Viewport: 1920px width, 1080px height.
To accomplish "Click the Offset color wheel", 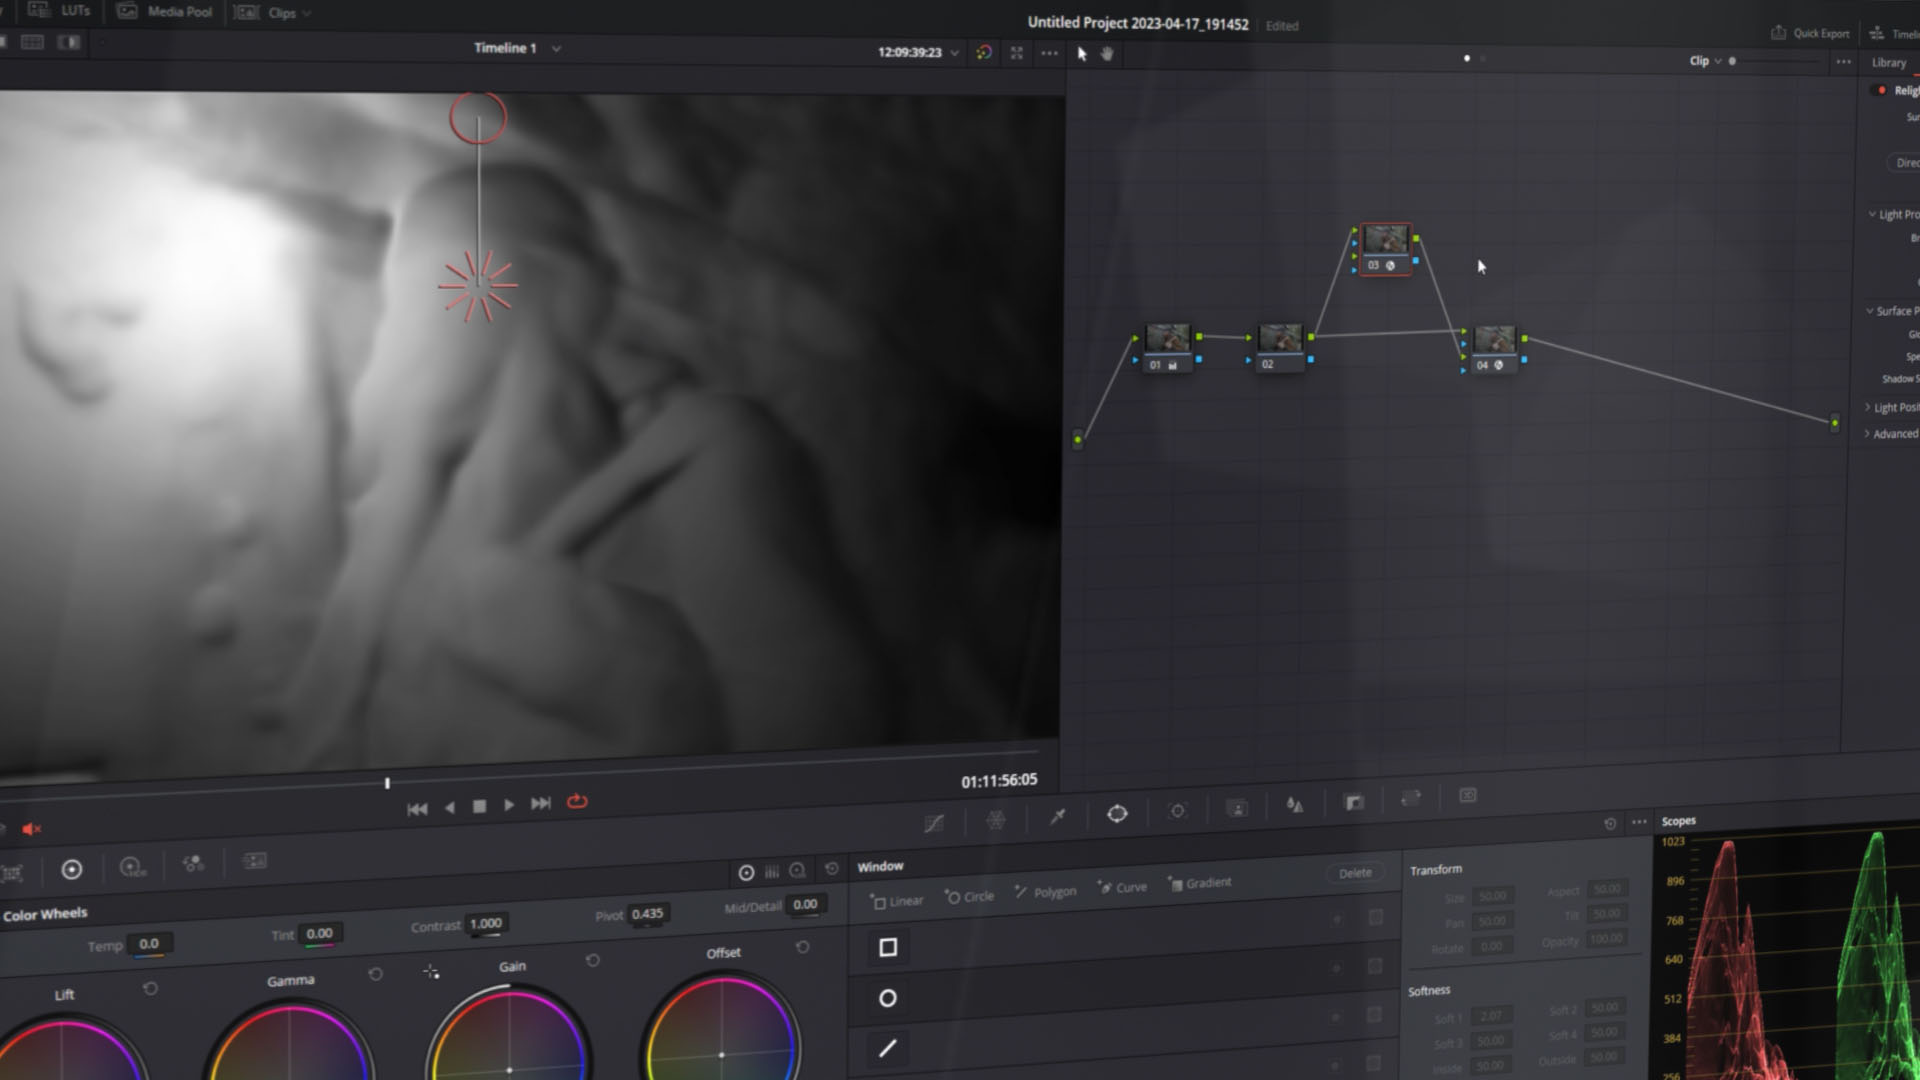I will pos(721,1026).
